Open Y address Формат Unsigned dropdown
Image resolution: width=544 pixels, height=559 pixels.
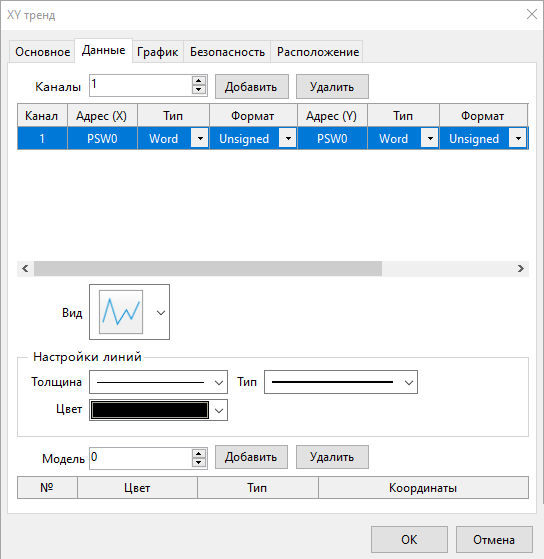pyautogui.click(x=518, y=138)
